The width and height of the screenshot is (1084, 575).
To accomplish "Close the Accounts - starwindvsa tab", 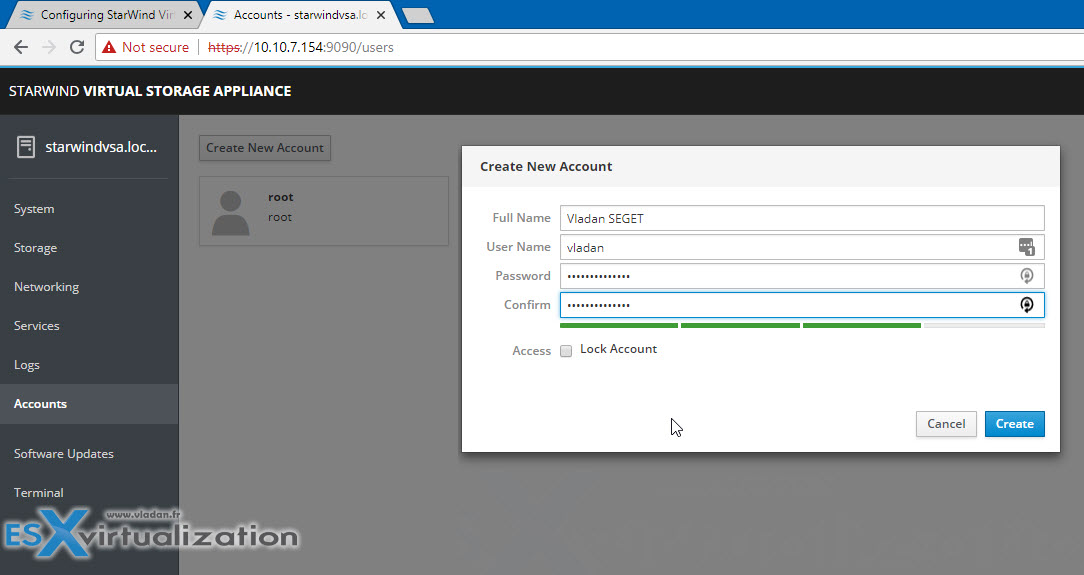I will pos(380,15).
